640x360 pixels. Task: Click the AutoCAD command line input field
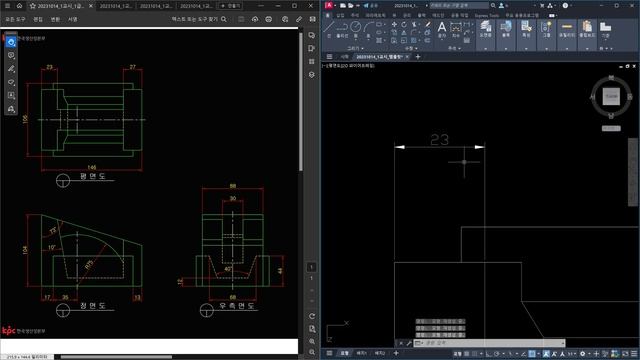pos(489,343)
